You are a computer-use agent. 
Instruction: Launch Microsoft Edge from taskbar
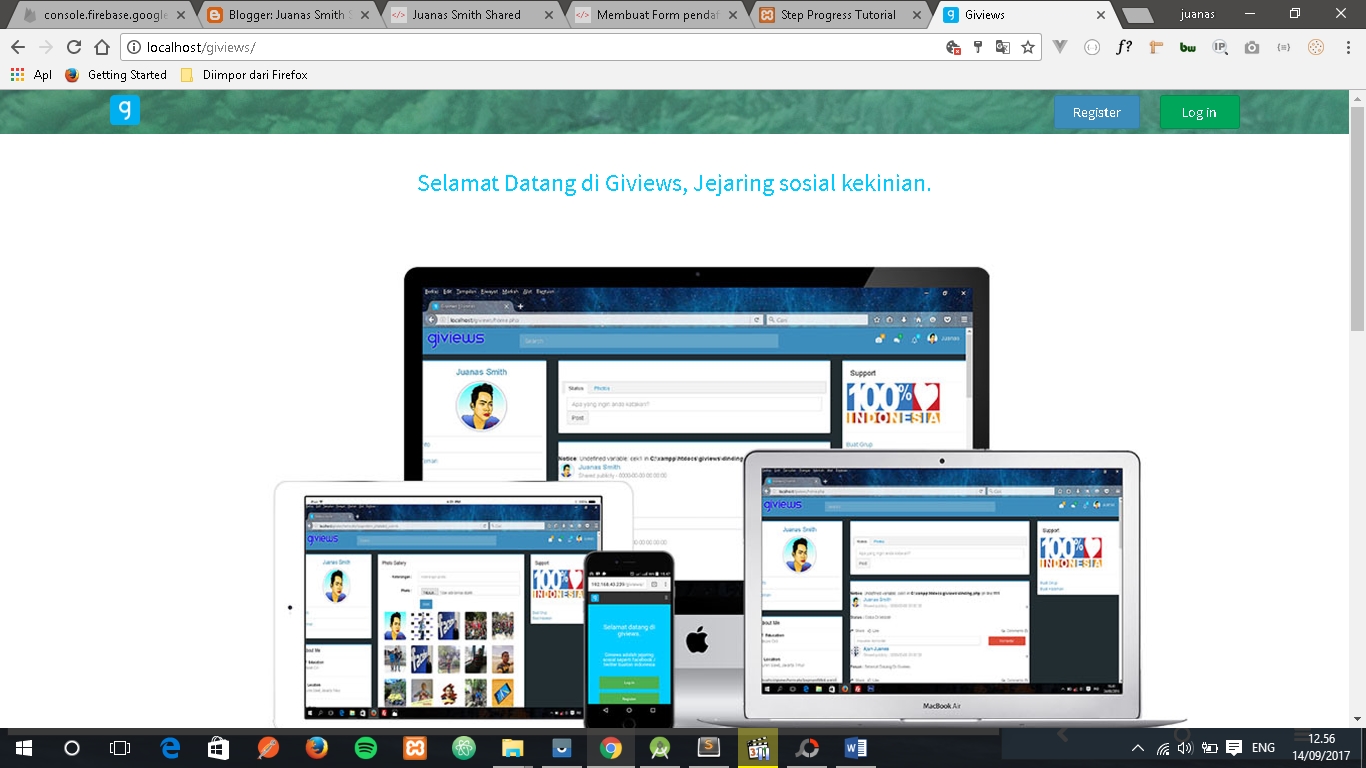pyautogui.click(x=170, y=748)
